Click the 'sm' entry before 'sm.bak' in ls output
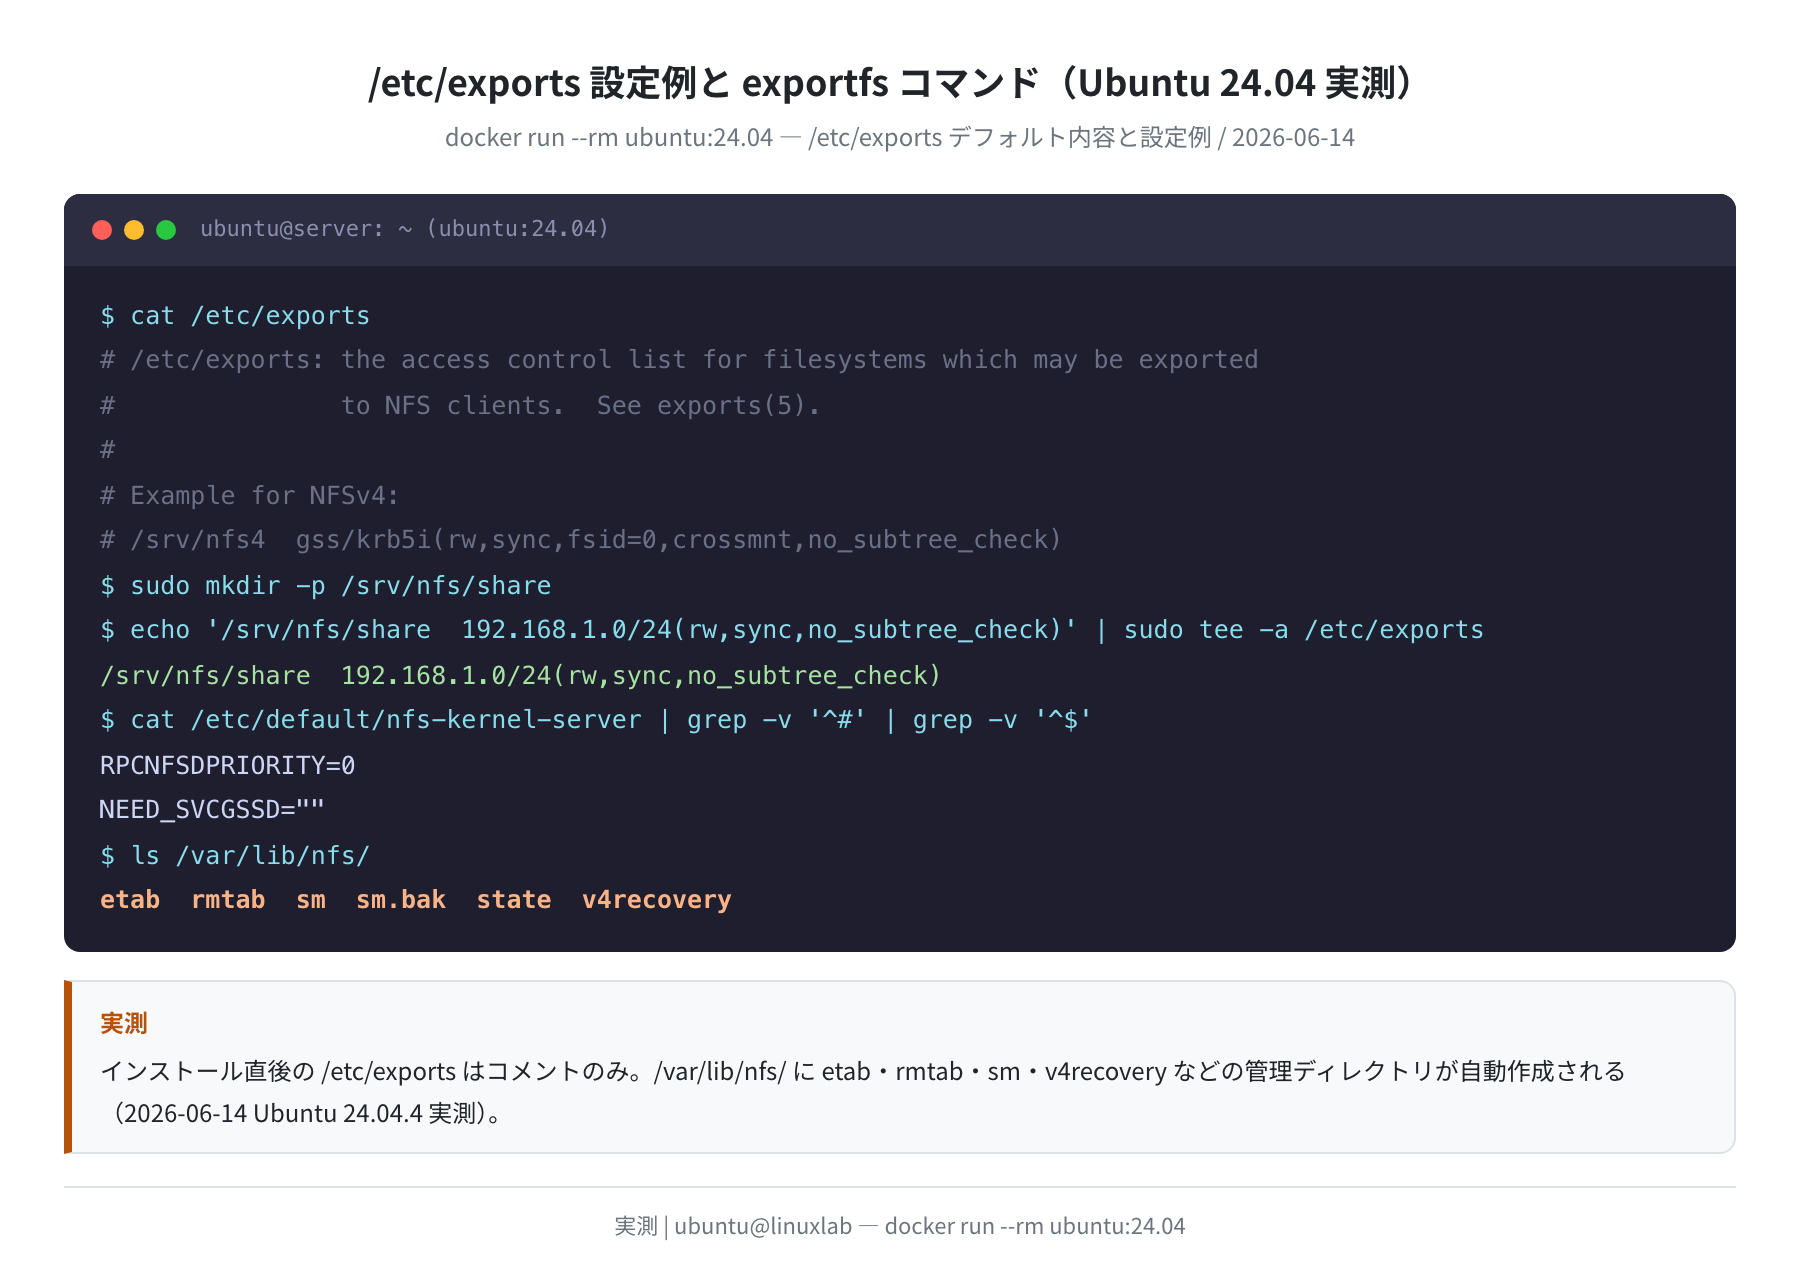This screenshot has width=1800, height=1282. click(311, 900)
